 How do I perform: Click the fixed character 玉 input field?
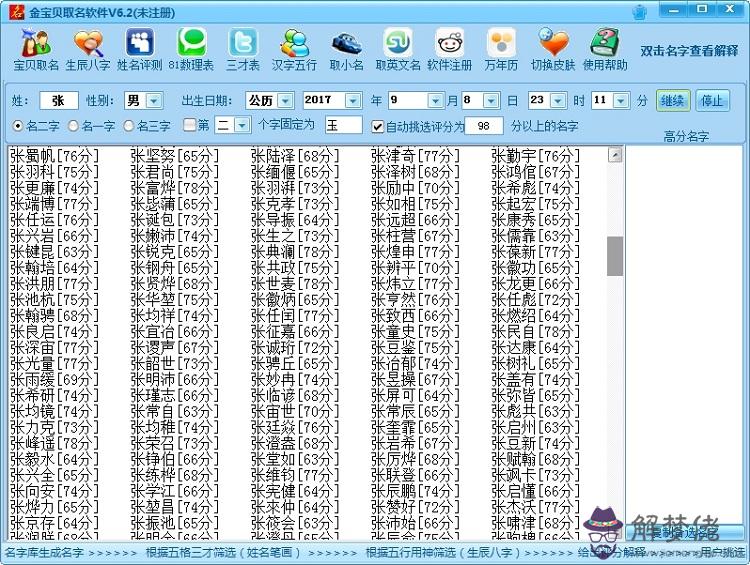(x=343, y=125)
